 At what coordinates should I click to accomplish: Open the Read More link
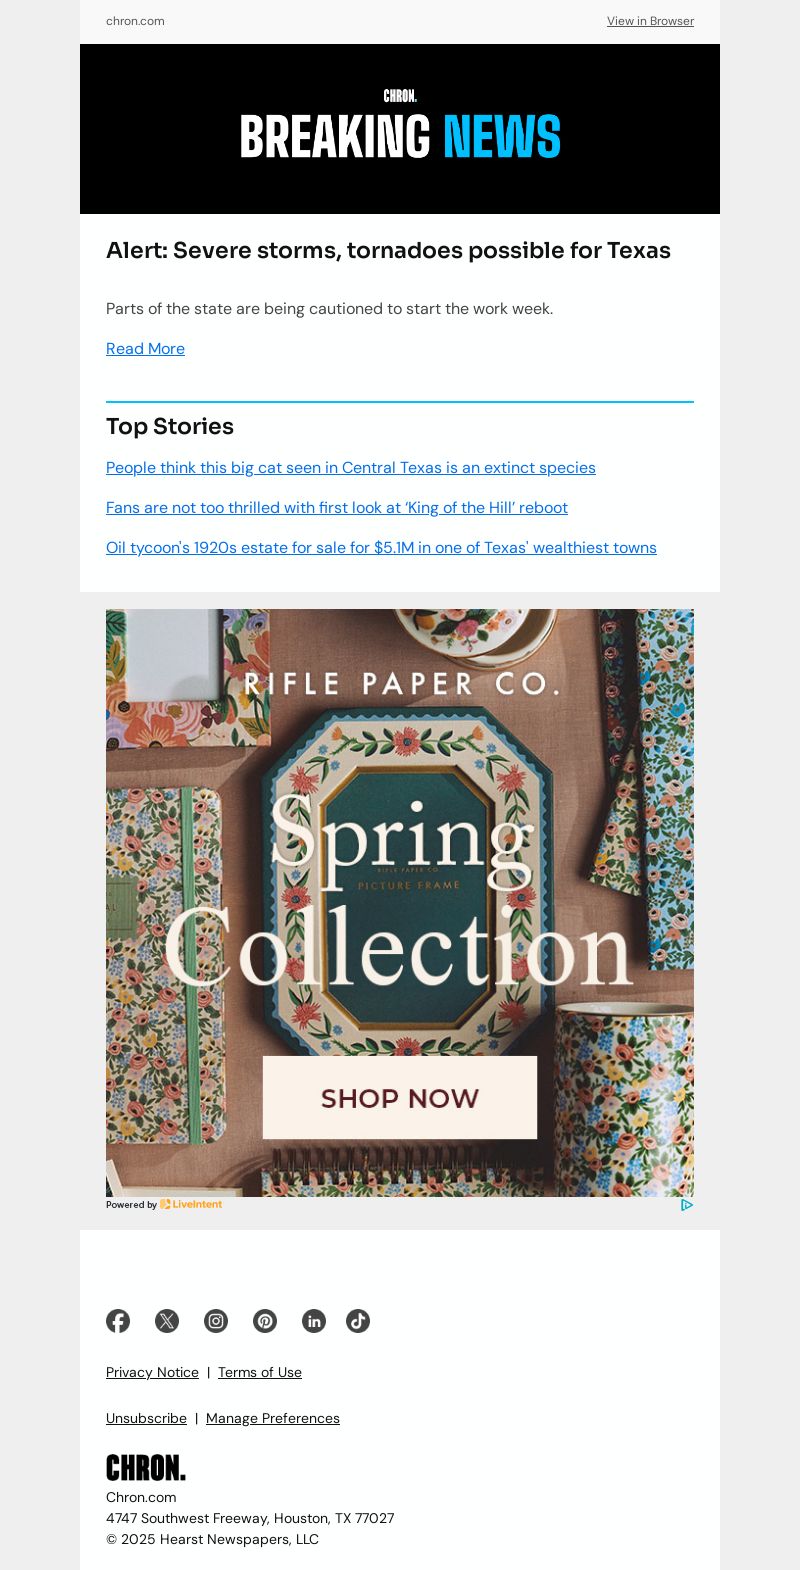click(145, 348)
